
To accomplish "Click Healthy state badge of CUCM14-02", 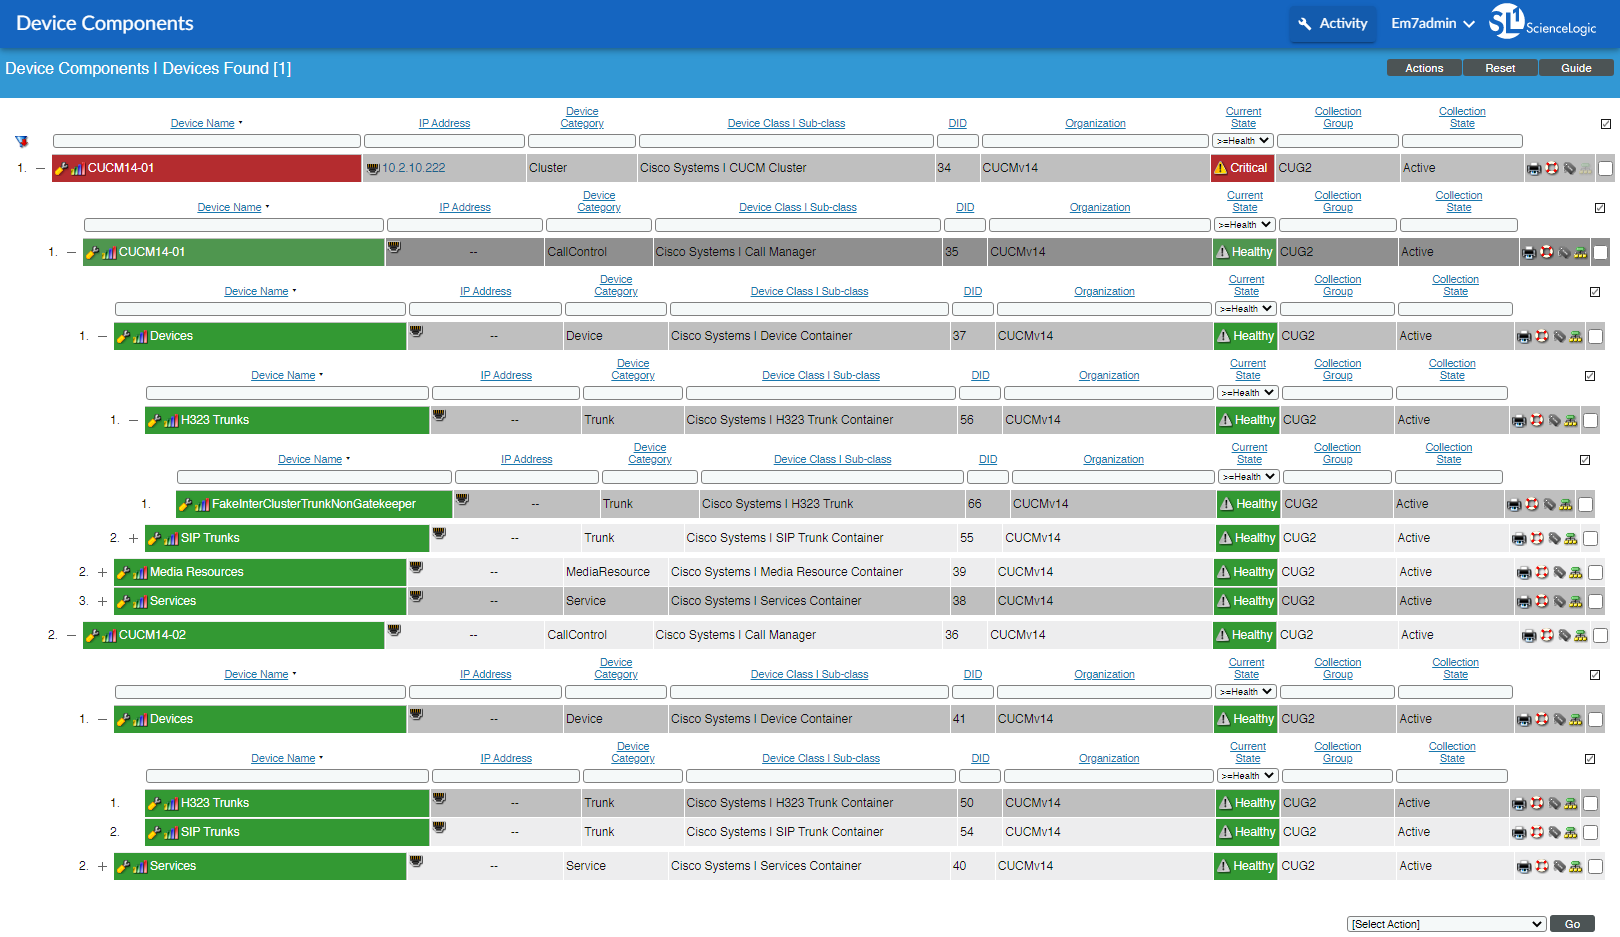I will (x=1244, y=635).
